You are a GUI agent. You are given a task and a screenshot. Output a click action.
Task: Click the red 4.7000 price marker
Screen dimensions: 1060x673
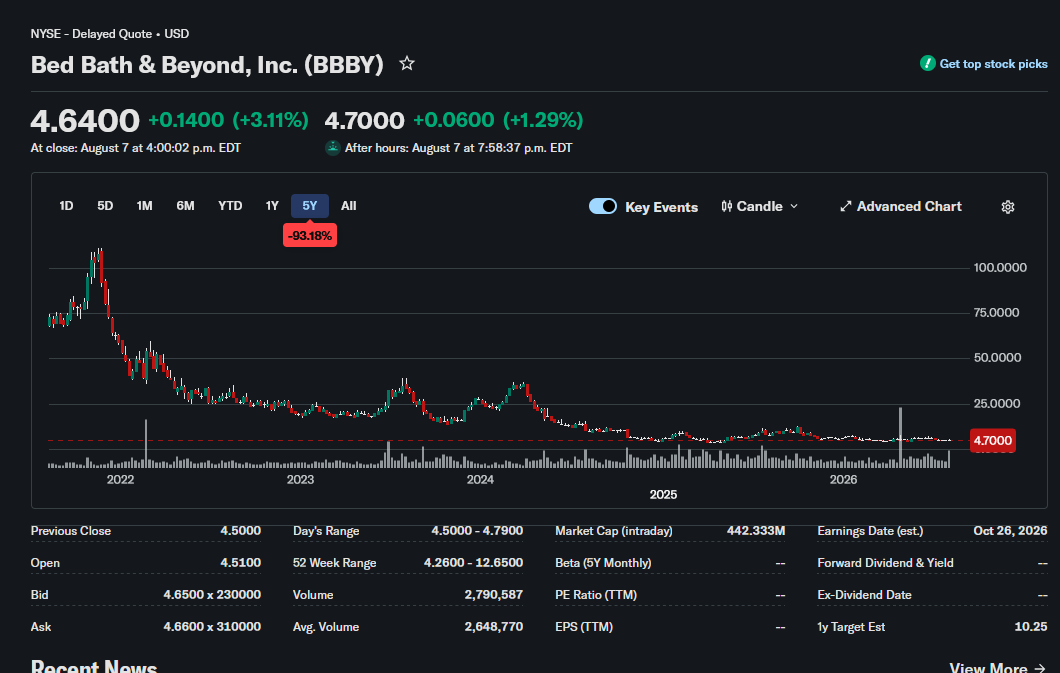(992, 441)
